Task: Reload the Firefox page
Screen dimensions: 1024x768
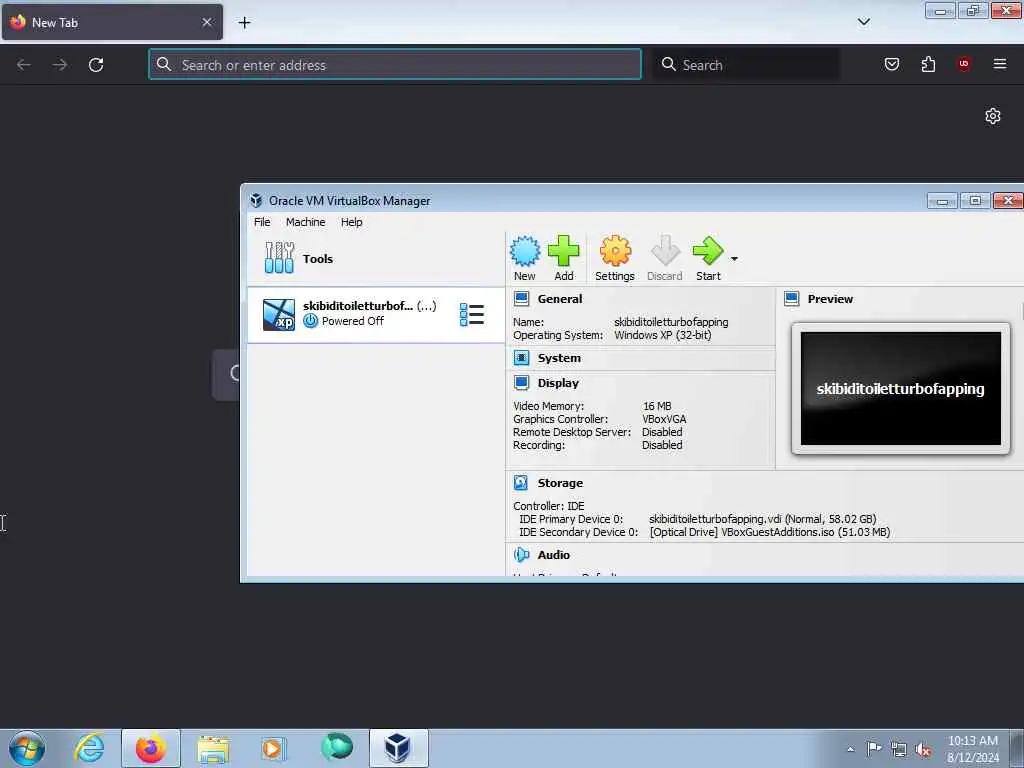Action: (96, 65)
